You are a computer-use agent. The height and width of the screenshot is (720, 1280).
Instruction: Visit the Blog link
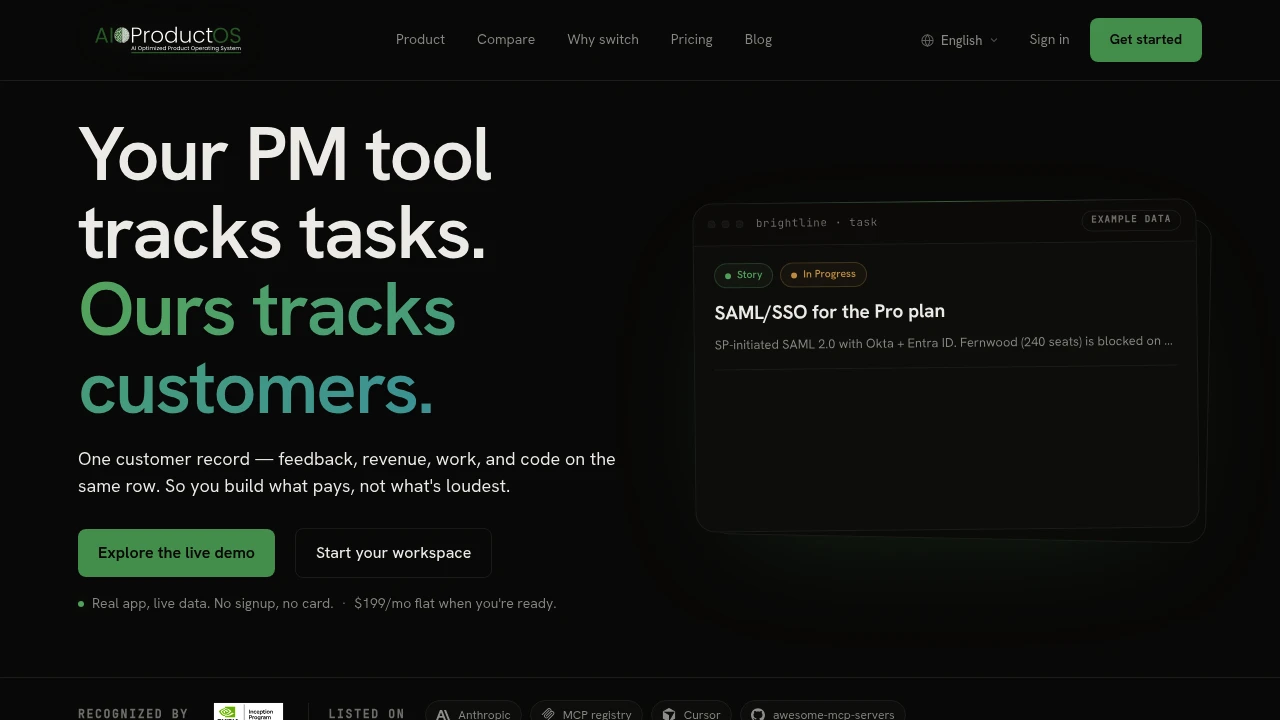click(x=758, y=40)
